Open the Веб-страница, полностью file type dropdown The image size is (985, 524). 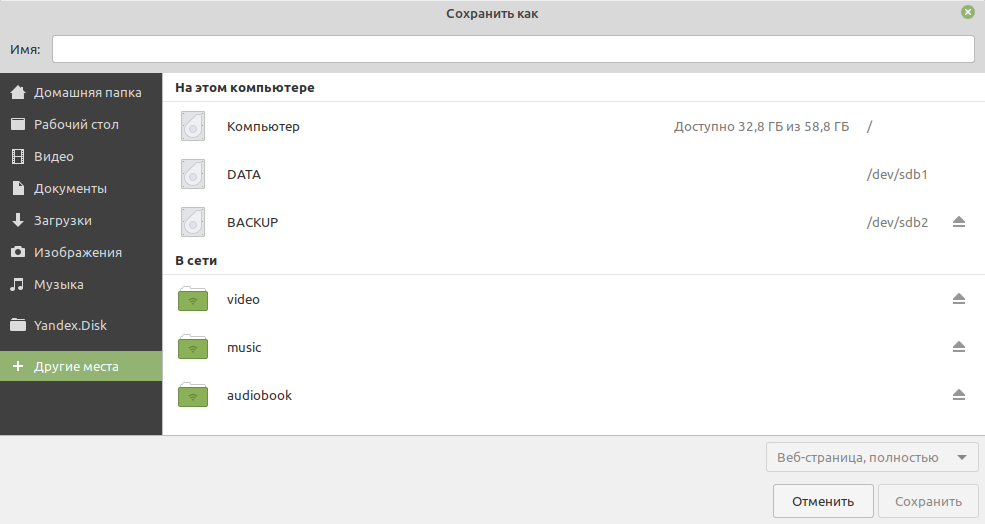click(872, 457)
